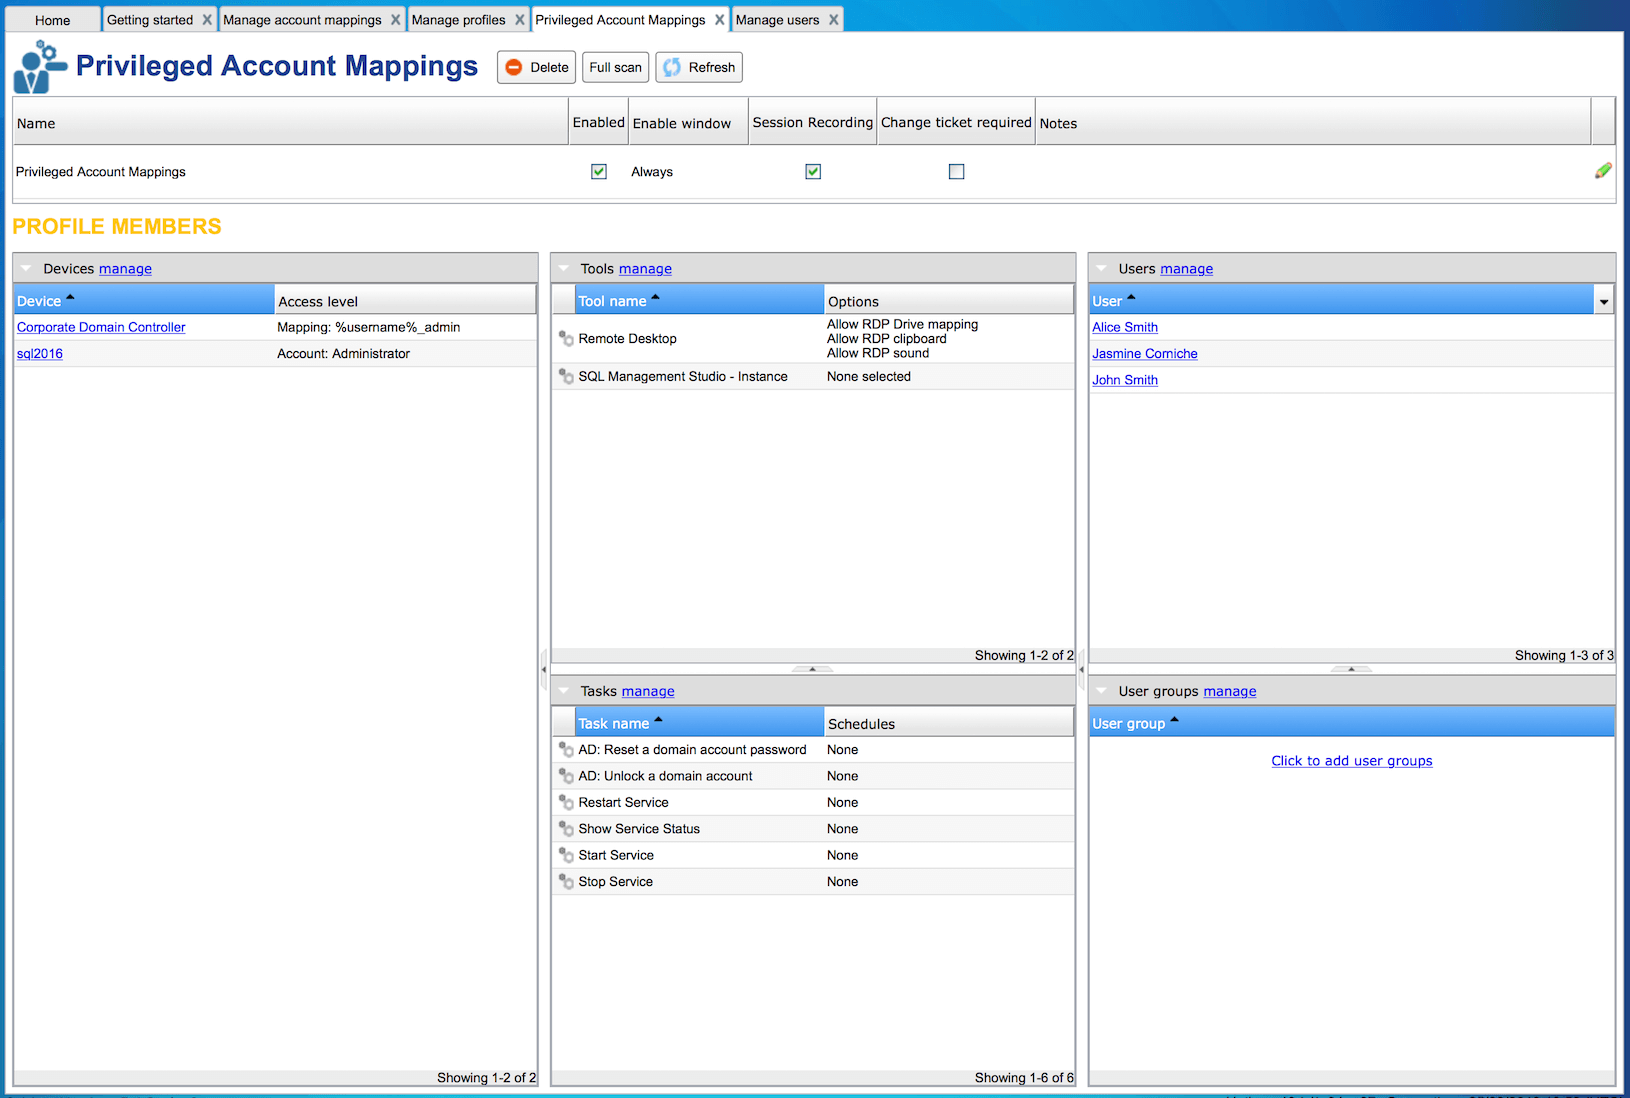Click the Full scan button
Image resolution: width=1630 pixels, height=1098 pixels.
(x=615, y=67)
